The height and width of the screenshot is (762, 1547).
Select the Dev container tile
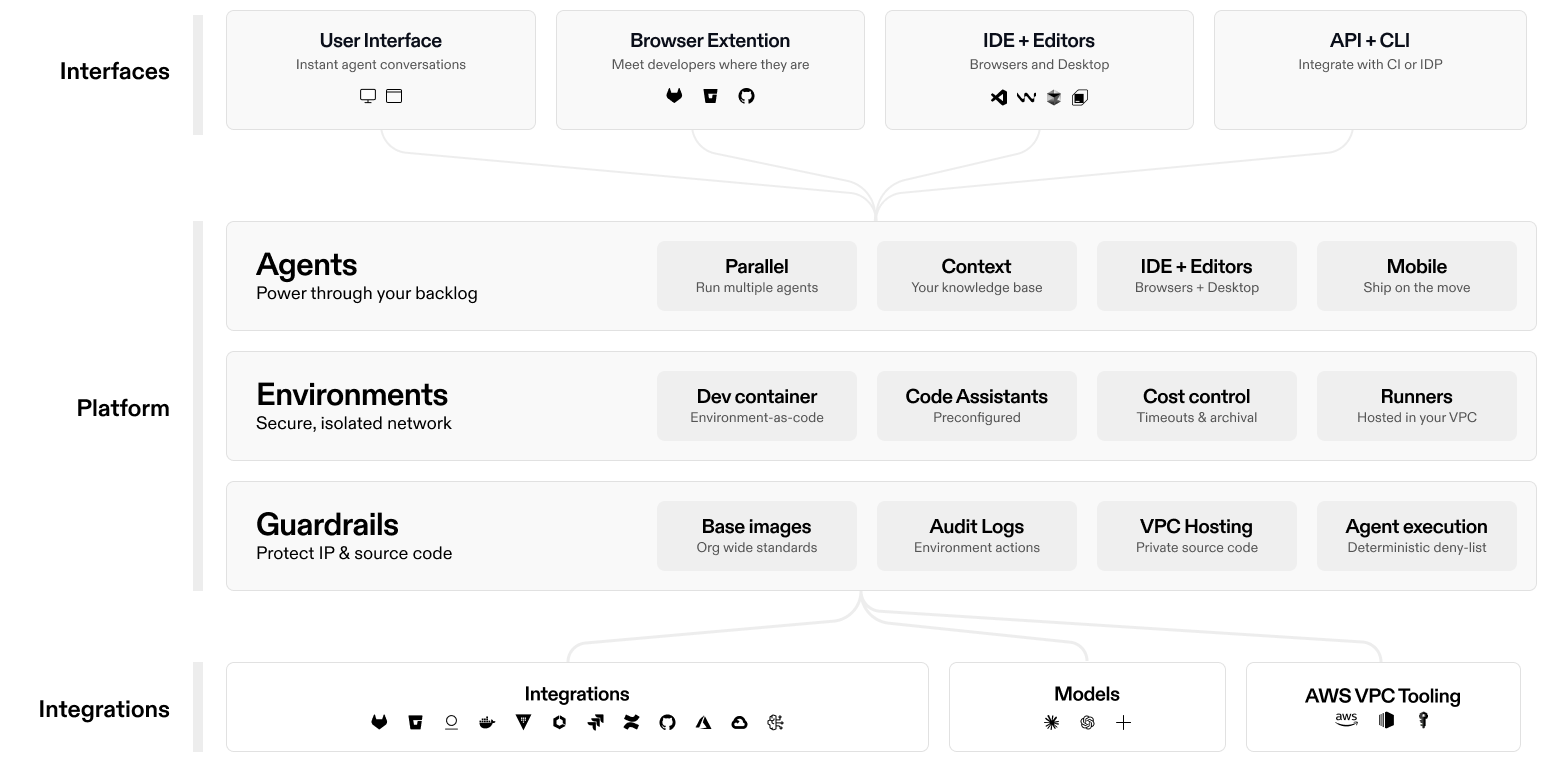click(756, 406)
